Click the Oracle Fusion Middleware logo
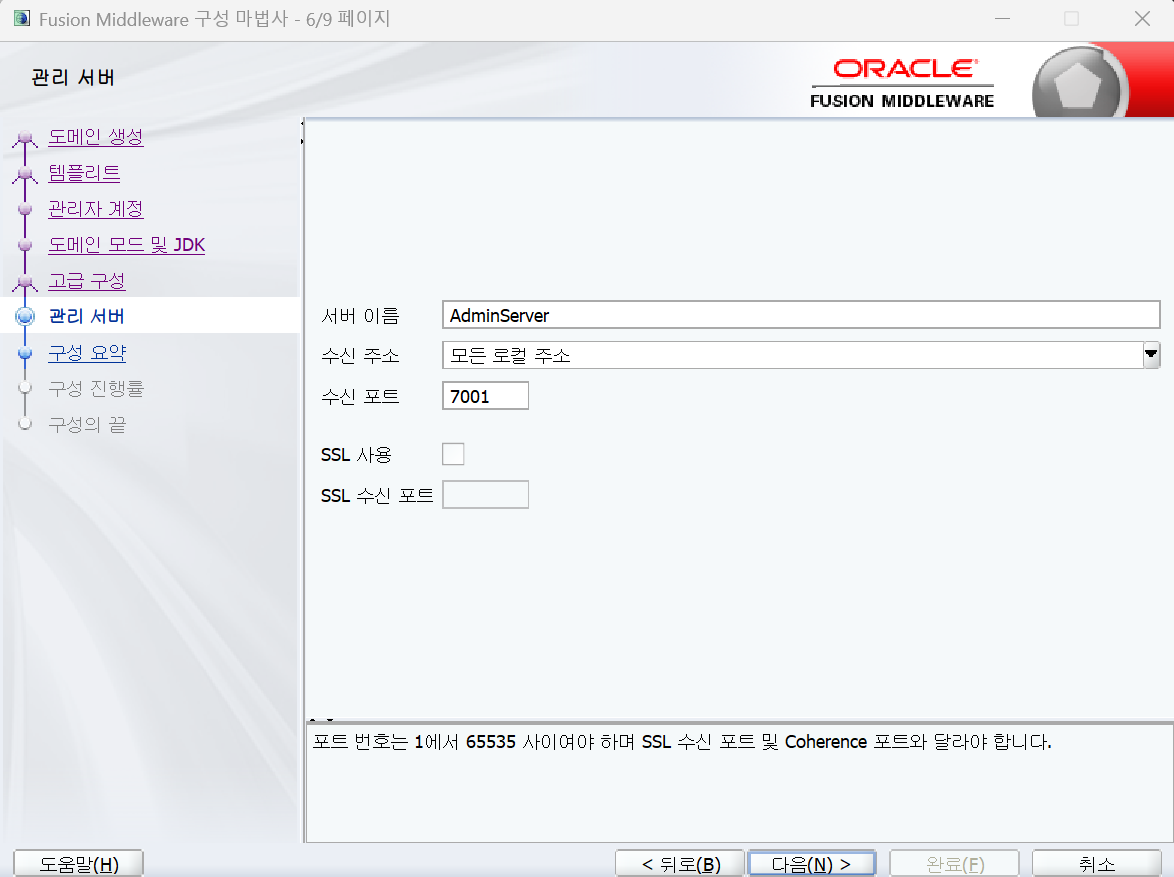This screenshot has width=1174, height=877. pos(902,84)
